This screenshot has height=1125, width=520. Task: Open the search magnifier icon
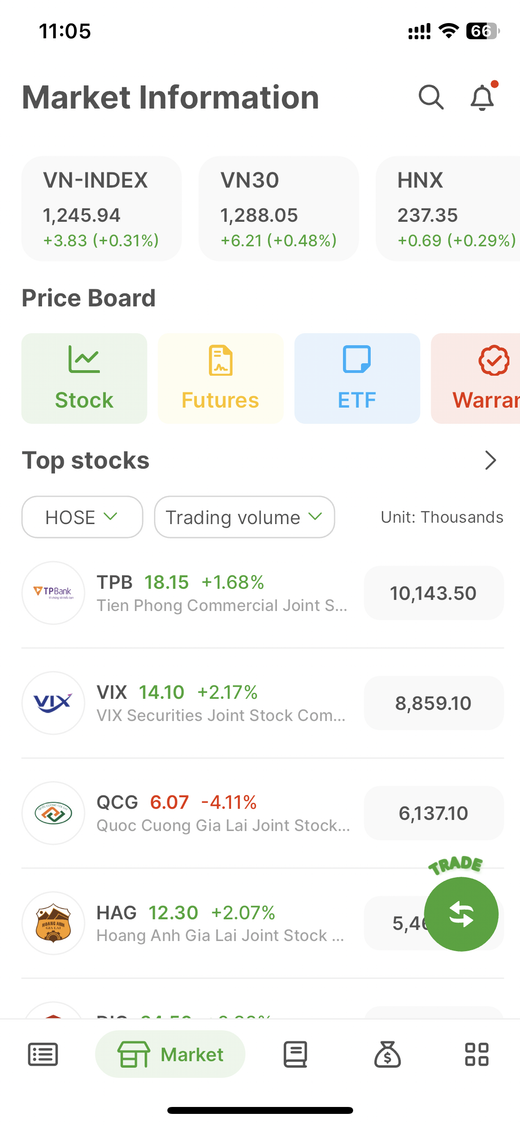431,97
